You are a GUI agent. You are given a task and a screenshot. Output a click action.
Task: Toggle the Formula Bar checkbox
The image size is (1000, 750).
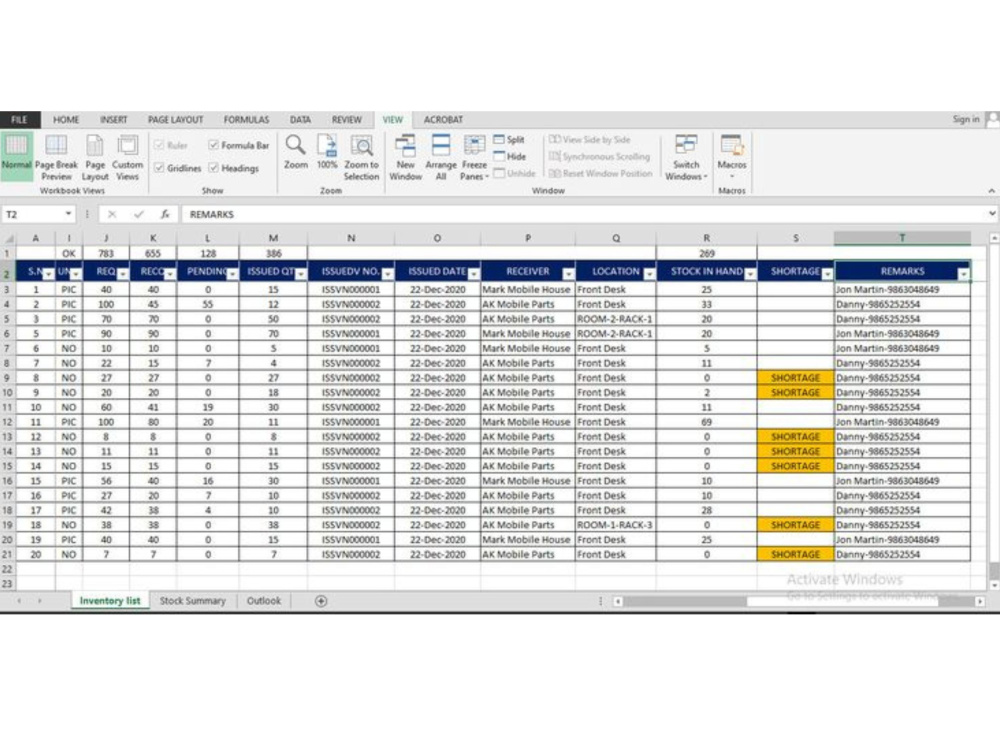click(x=214, y=145)
